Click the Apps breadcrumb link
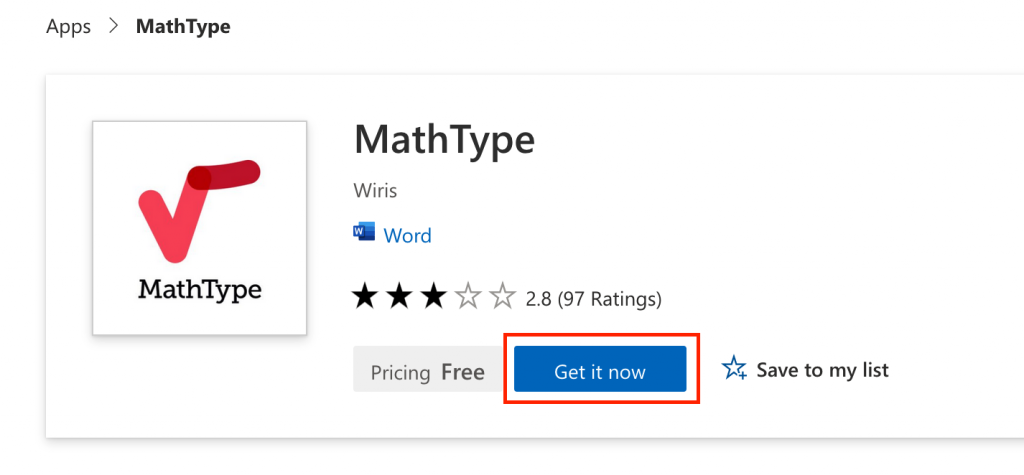The height and width of the screenshot is (475, 1024). click(x=68, y=27)
